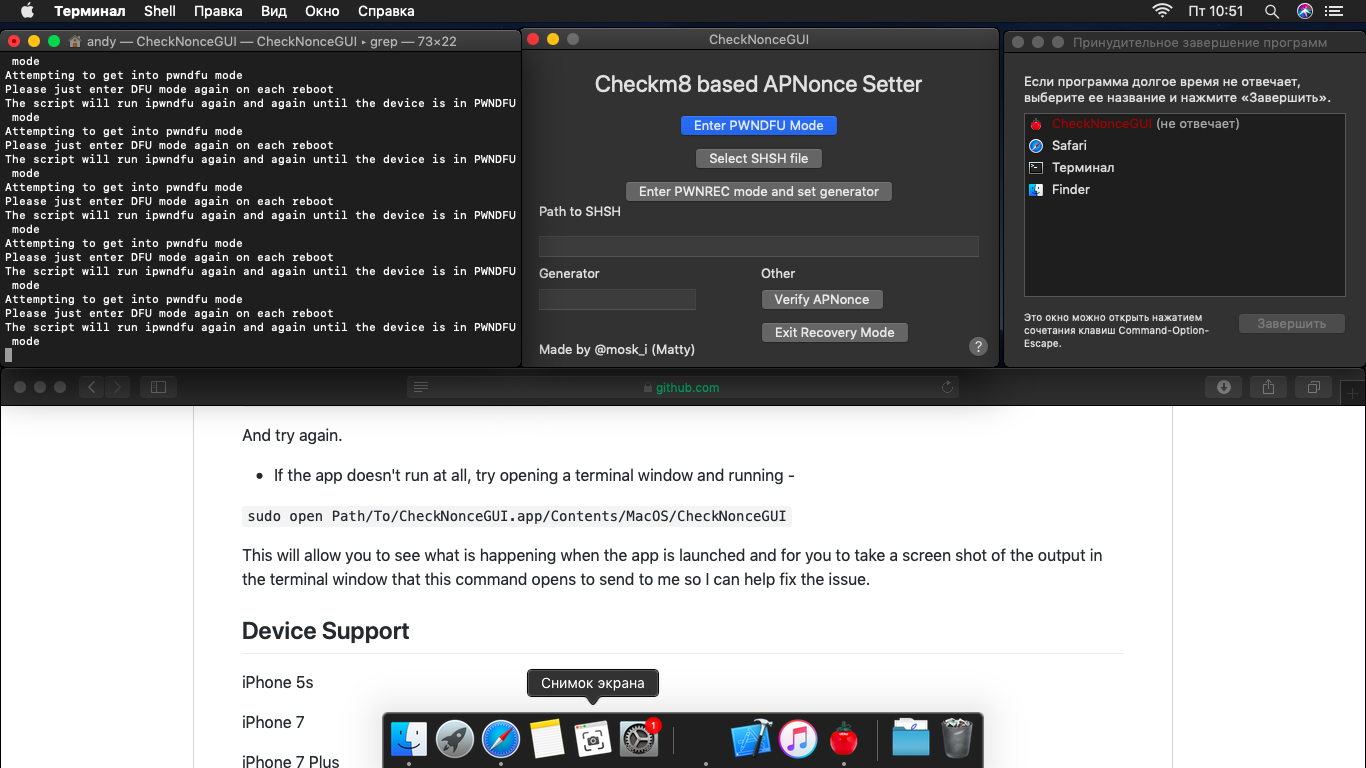Select Safari in the force quit list
The image size is (1366, 768).
(1070, 145)
